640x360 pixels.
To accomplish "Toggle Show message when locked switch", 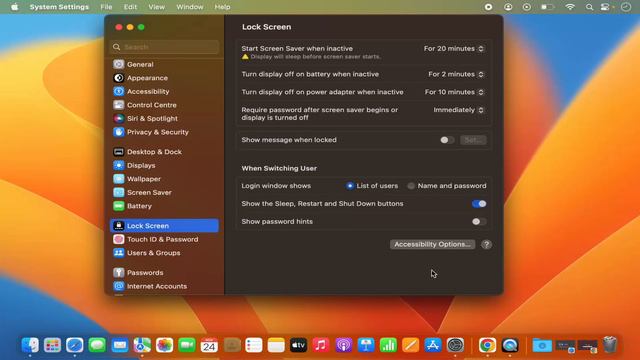I will (x=447, y=140).
